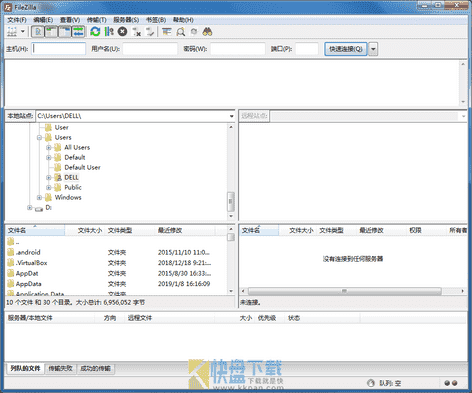Image resolution: width=472 pixels, height=393 pixels.
Task: Expand the D: drive tree node
Action: 30,207
